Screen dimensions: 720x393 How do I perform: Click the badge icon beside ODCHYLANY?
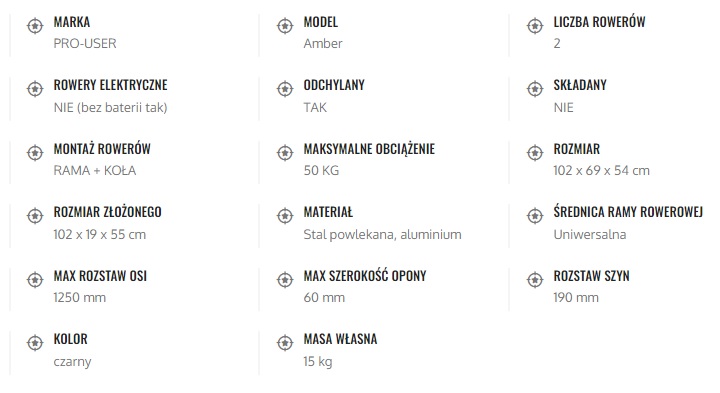coord(285,89)
